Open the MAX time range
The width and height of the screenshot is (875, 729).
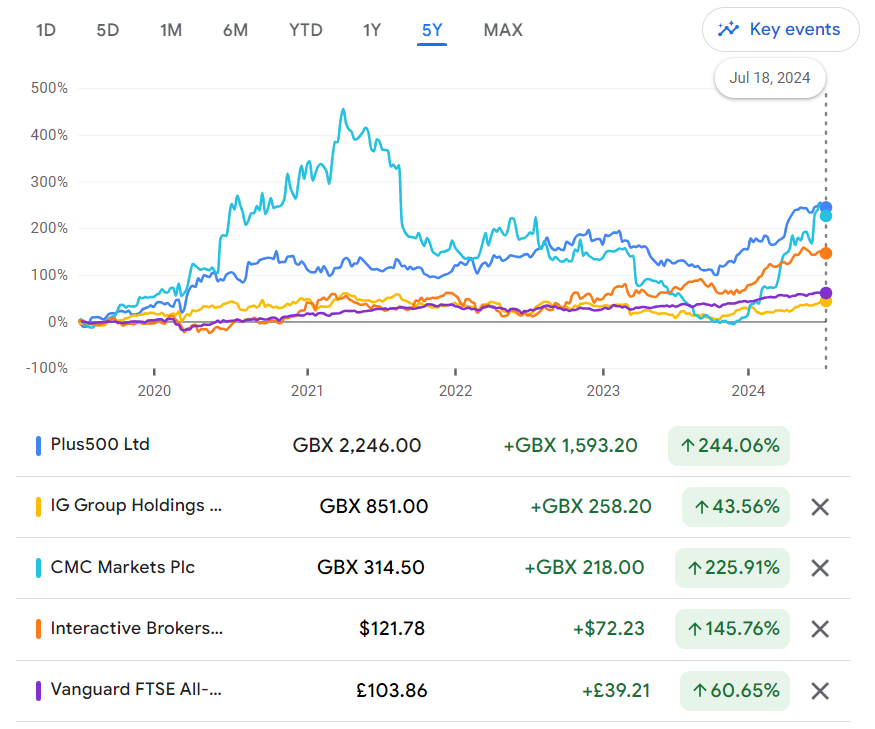pyautogui.click(x=503, y=30)
